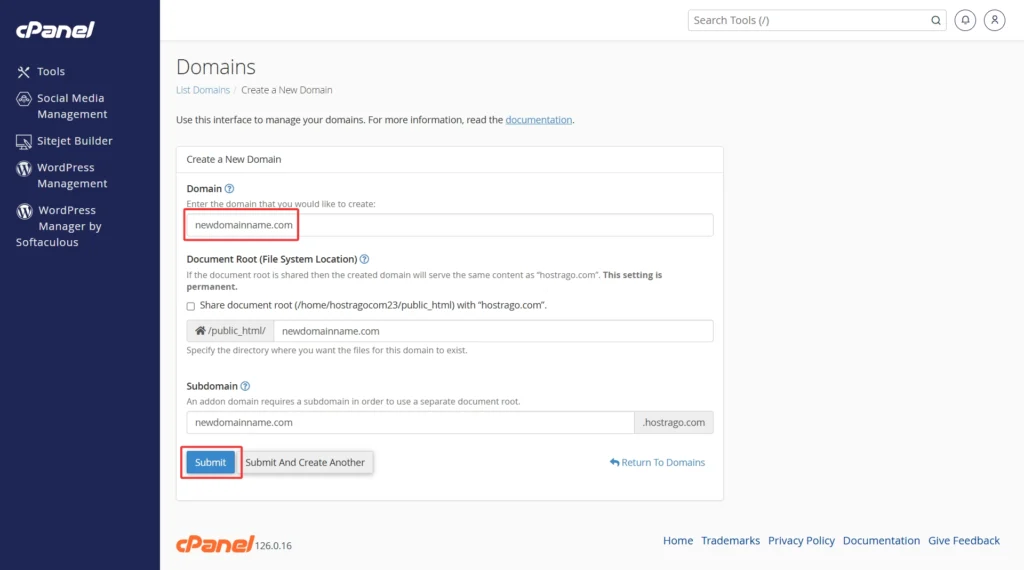Click the search magnifier icon
The width and height of the screenshot is (1024, 570).
point(936,20)
